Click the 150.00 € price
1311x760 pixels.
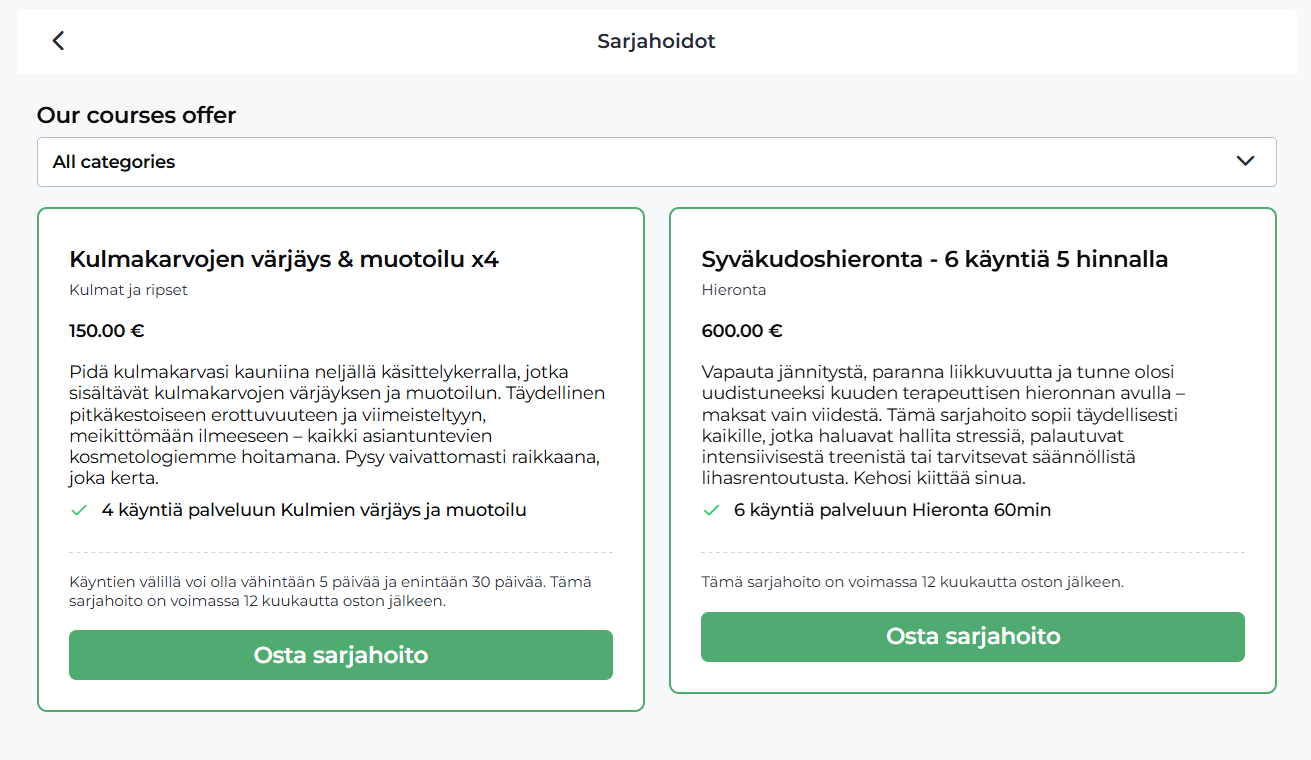click(x=107, y=331)
